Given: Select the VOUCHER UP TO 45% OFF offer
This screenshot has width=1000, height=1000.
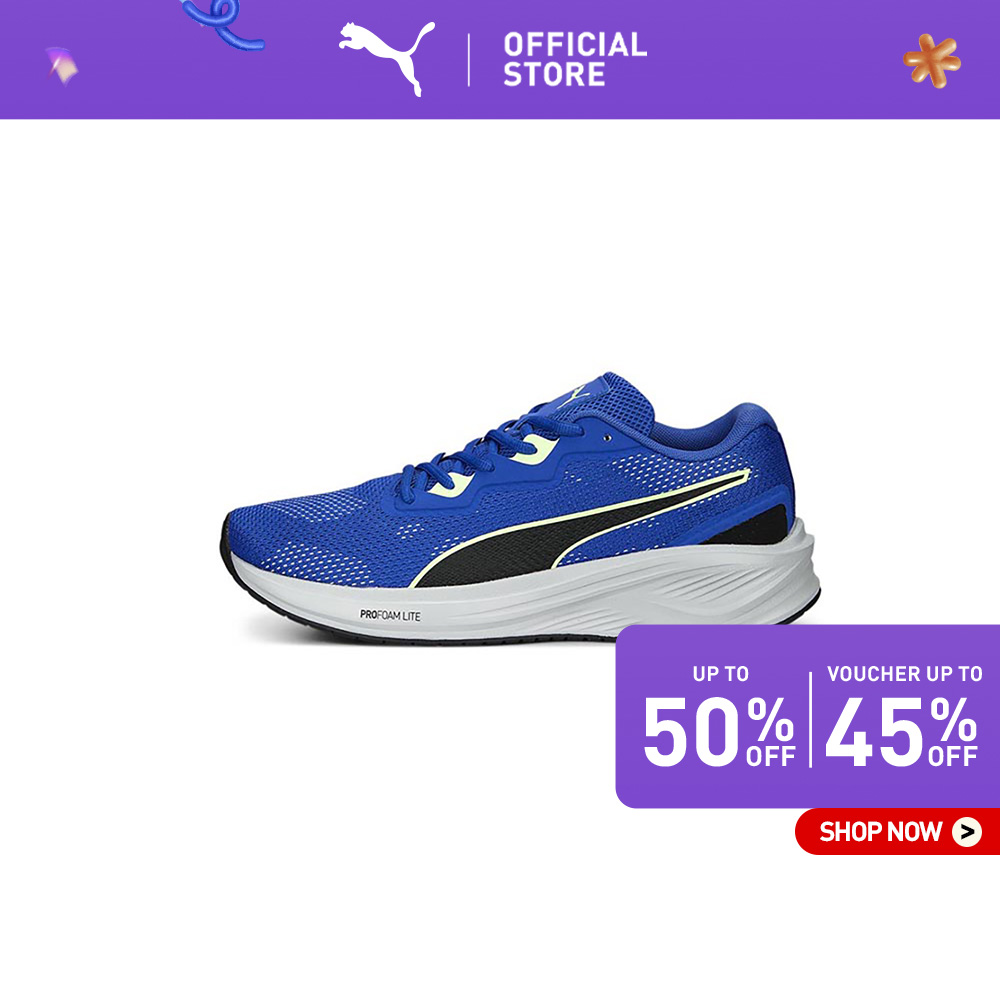Looking at the screenshot, I should pos(902,716).
